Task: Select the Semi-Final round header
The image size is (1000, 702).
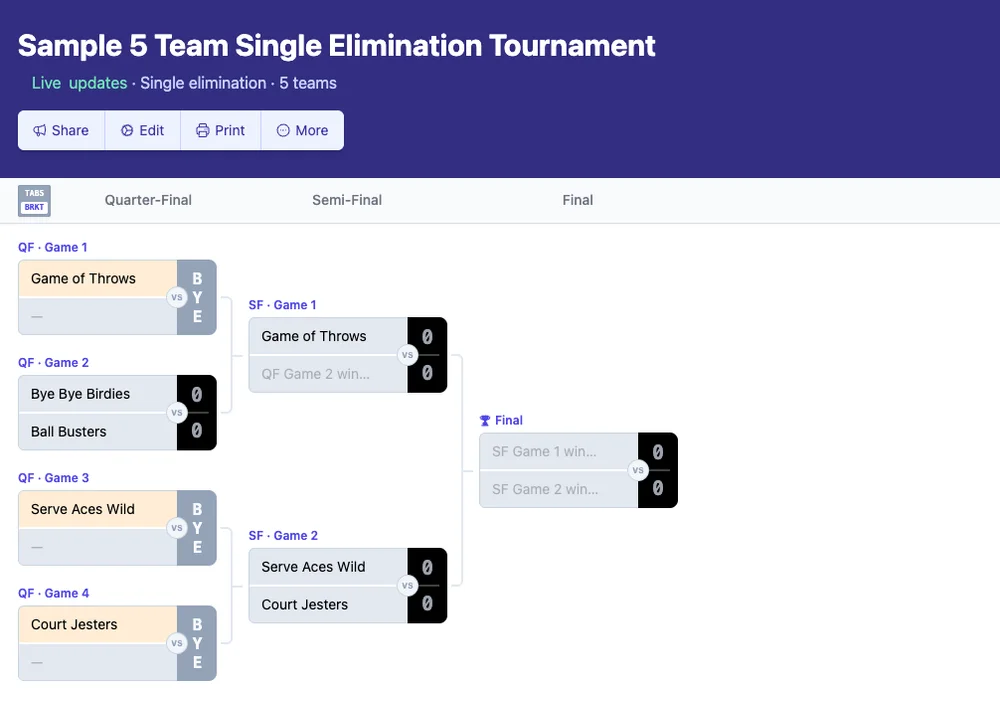Action: coord(347,200)
